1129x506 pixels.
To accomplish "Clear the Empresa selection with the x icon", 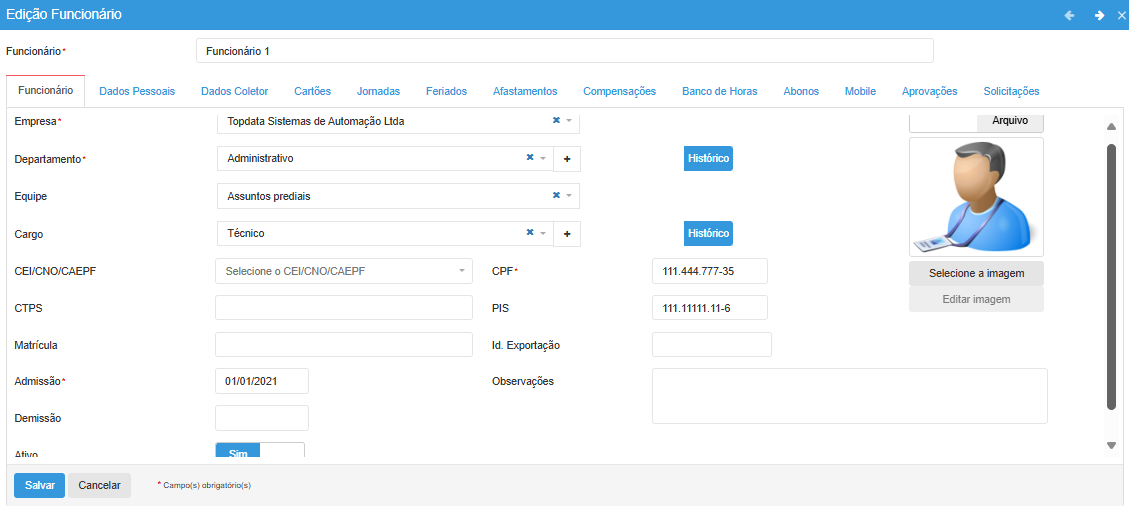I will coord(556,121).
